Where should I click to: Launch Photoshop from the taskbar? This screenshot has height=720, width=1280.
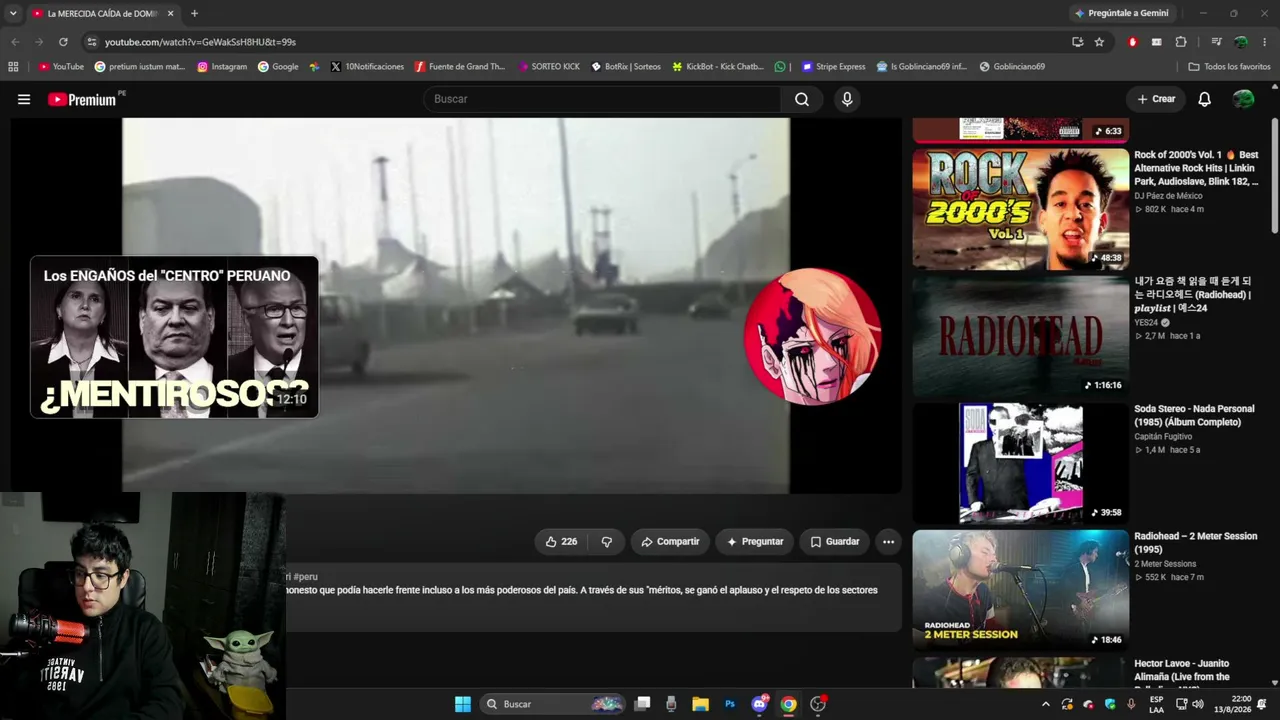pyautogui.click(x=730, y=704)
